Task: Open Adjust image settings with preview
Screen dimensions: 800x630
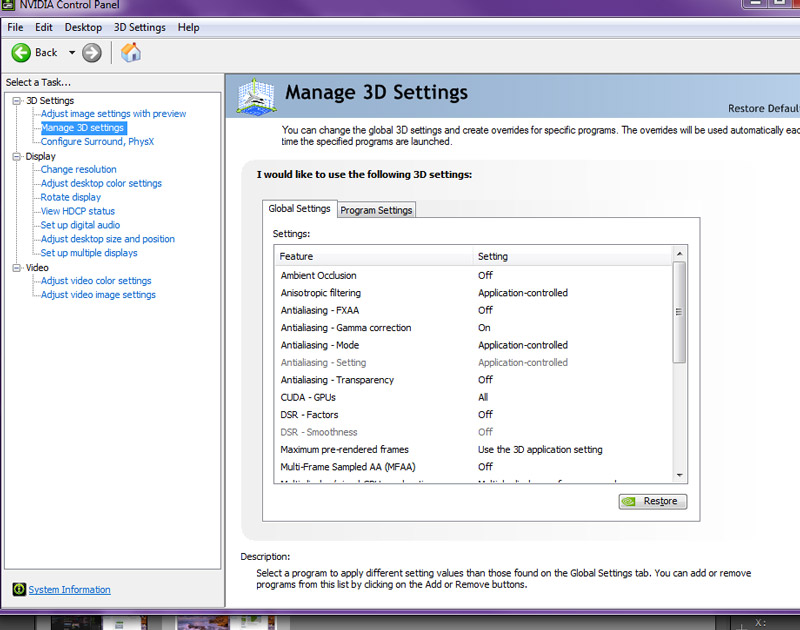Action: click(x=113, y=114)
